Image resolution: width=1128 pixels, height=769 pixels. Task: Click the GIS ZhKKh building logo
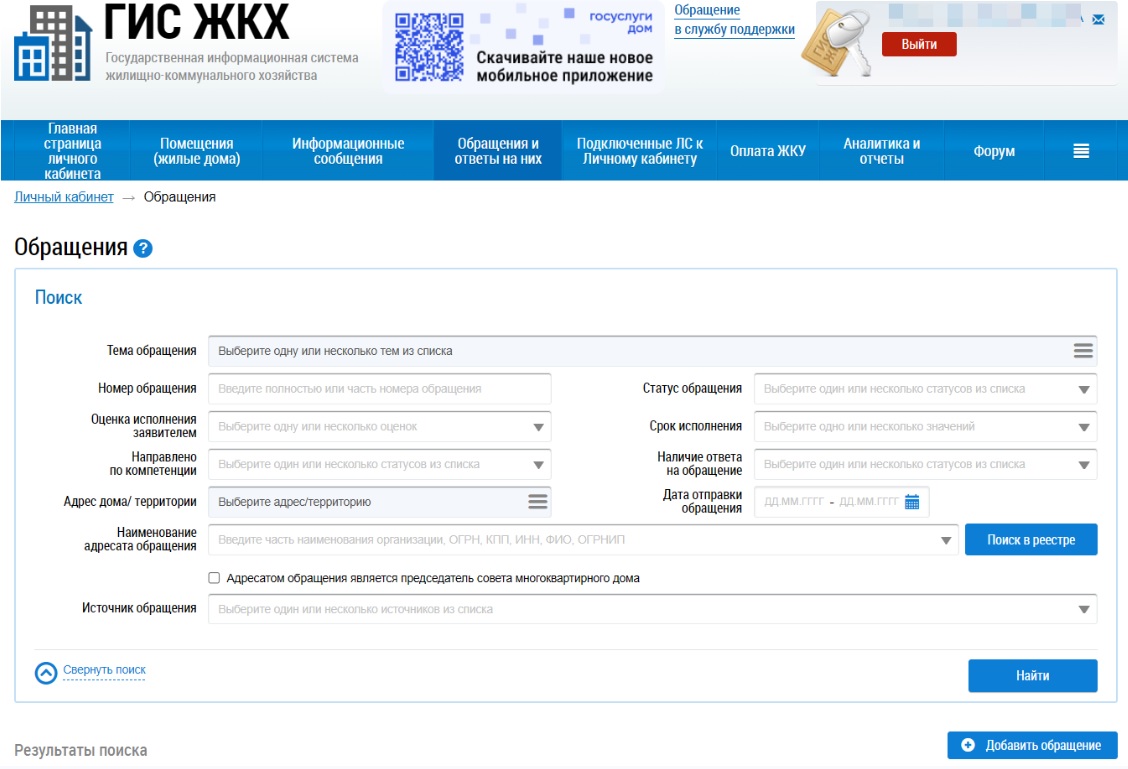[x=53, y=43]
